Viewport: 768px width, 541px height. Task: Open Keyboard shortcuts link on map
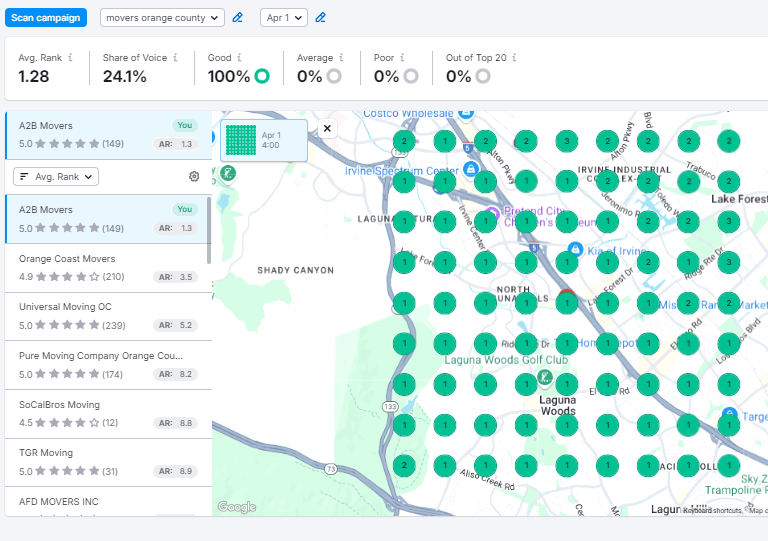tap(712, 510)
